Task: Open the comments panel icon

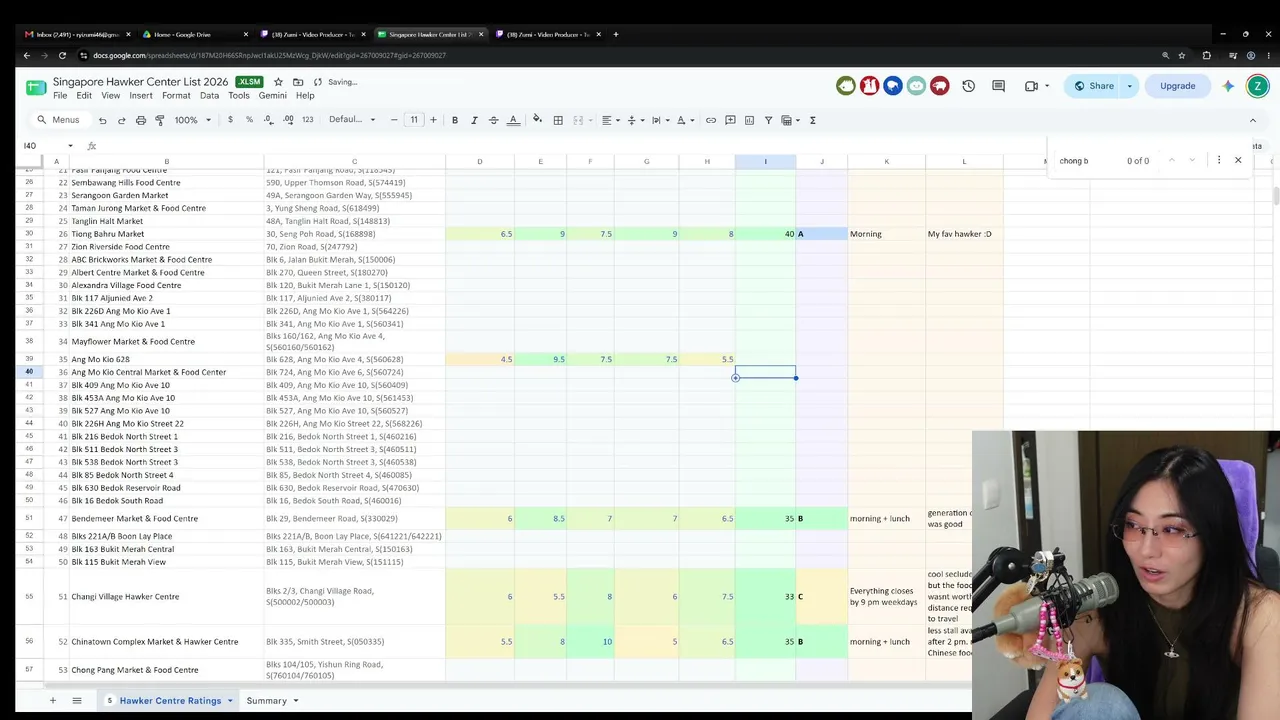Action: tap(998, 86)
